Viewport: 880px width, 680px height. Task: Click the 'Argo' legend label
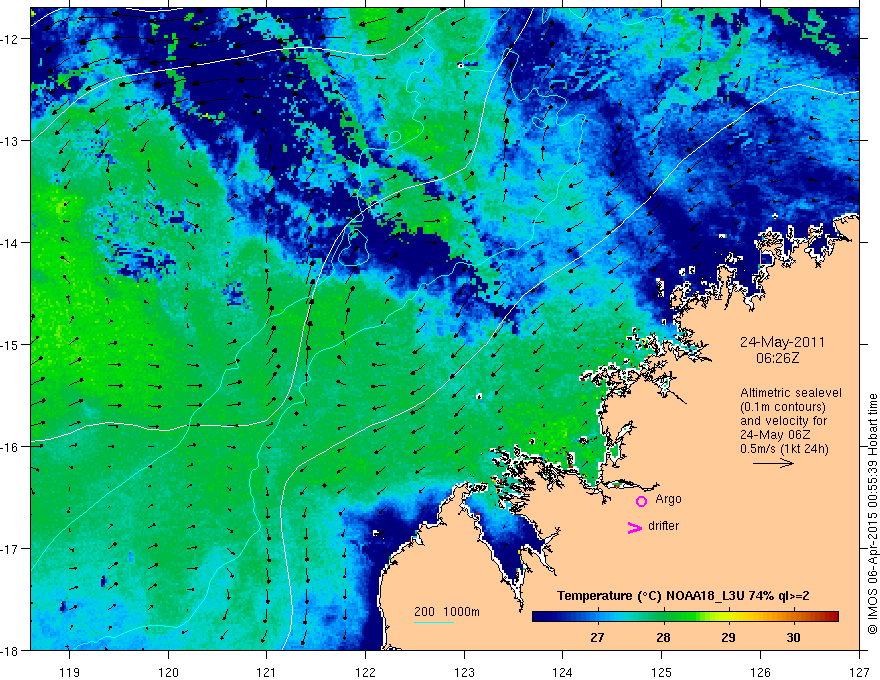tap(668, 499)
